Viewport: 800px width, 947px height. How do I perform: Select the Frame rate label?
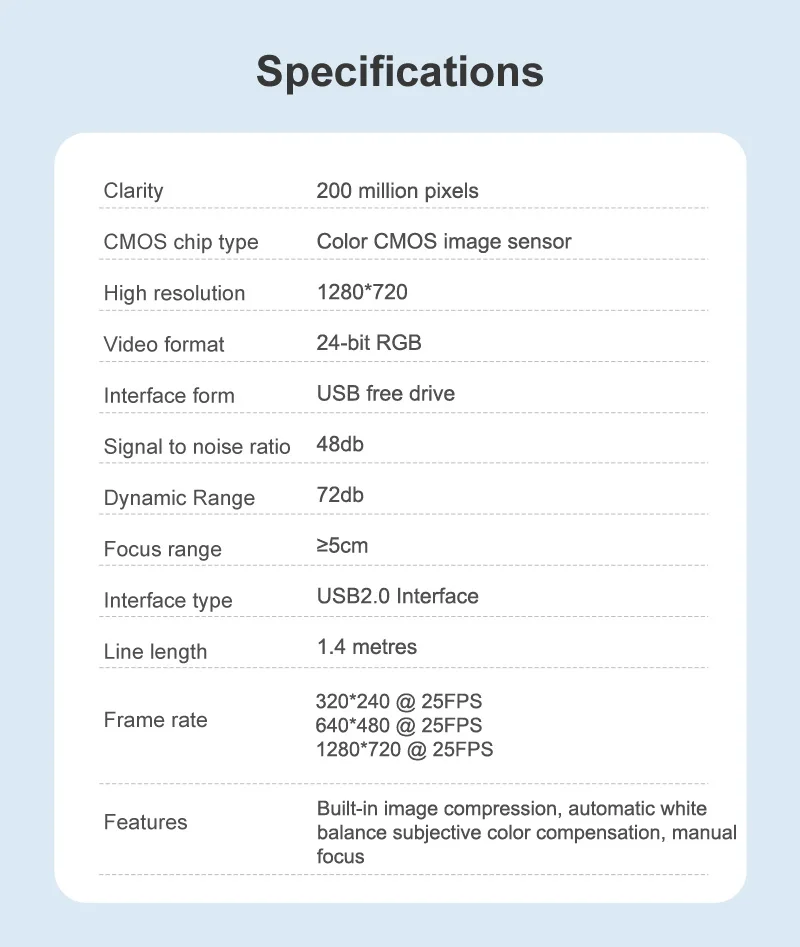coord(155,720)
